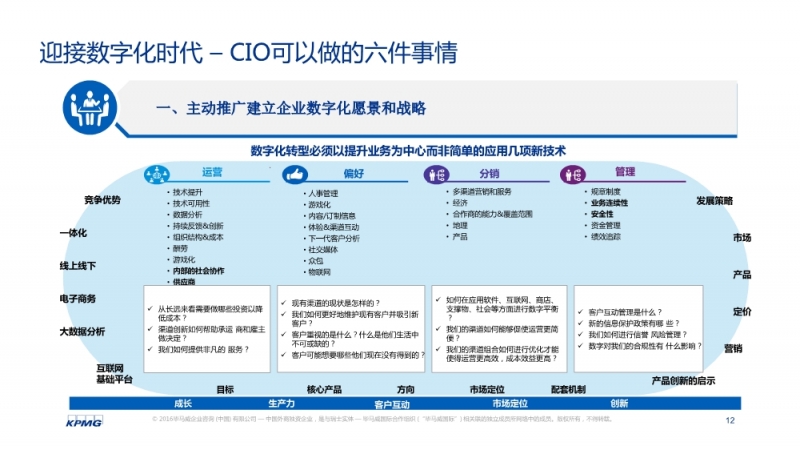The width and height of the screenshot is (800, 450).
Task: Click the bullet 多渠道营销和服务
Action: (482, 192)
